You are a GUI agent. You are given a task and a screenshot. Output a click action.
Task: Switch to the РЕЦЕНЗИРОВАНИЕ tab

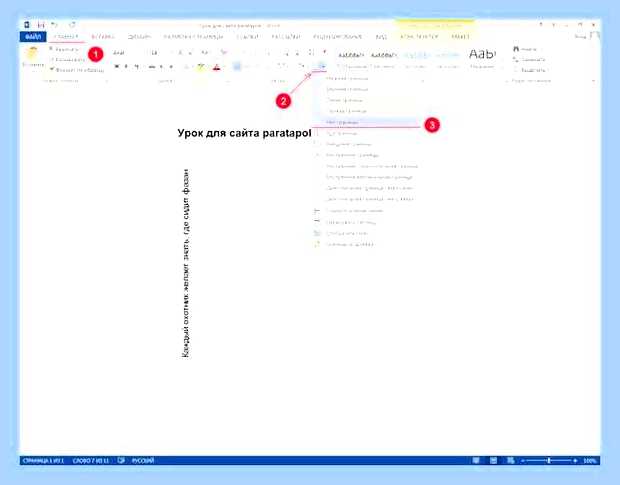337,37
